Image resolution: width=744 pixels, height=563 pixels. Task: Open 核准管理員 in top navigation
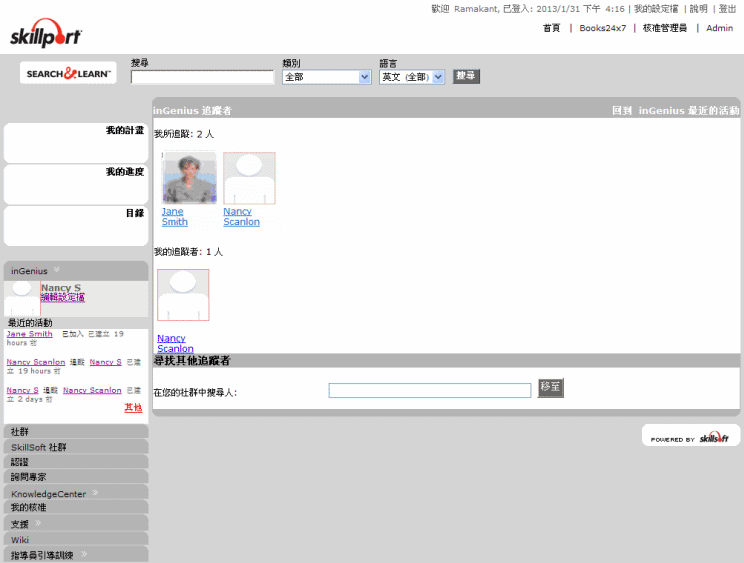click(665, 28)
